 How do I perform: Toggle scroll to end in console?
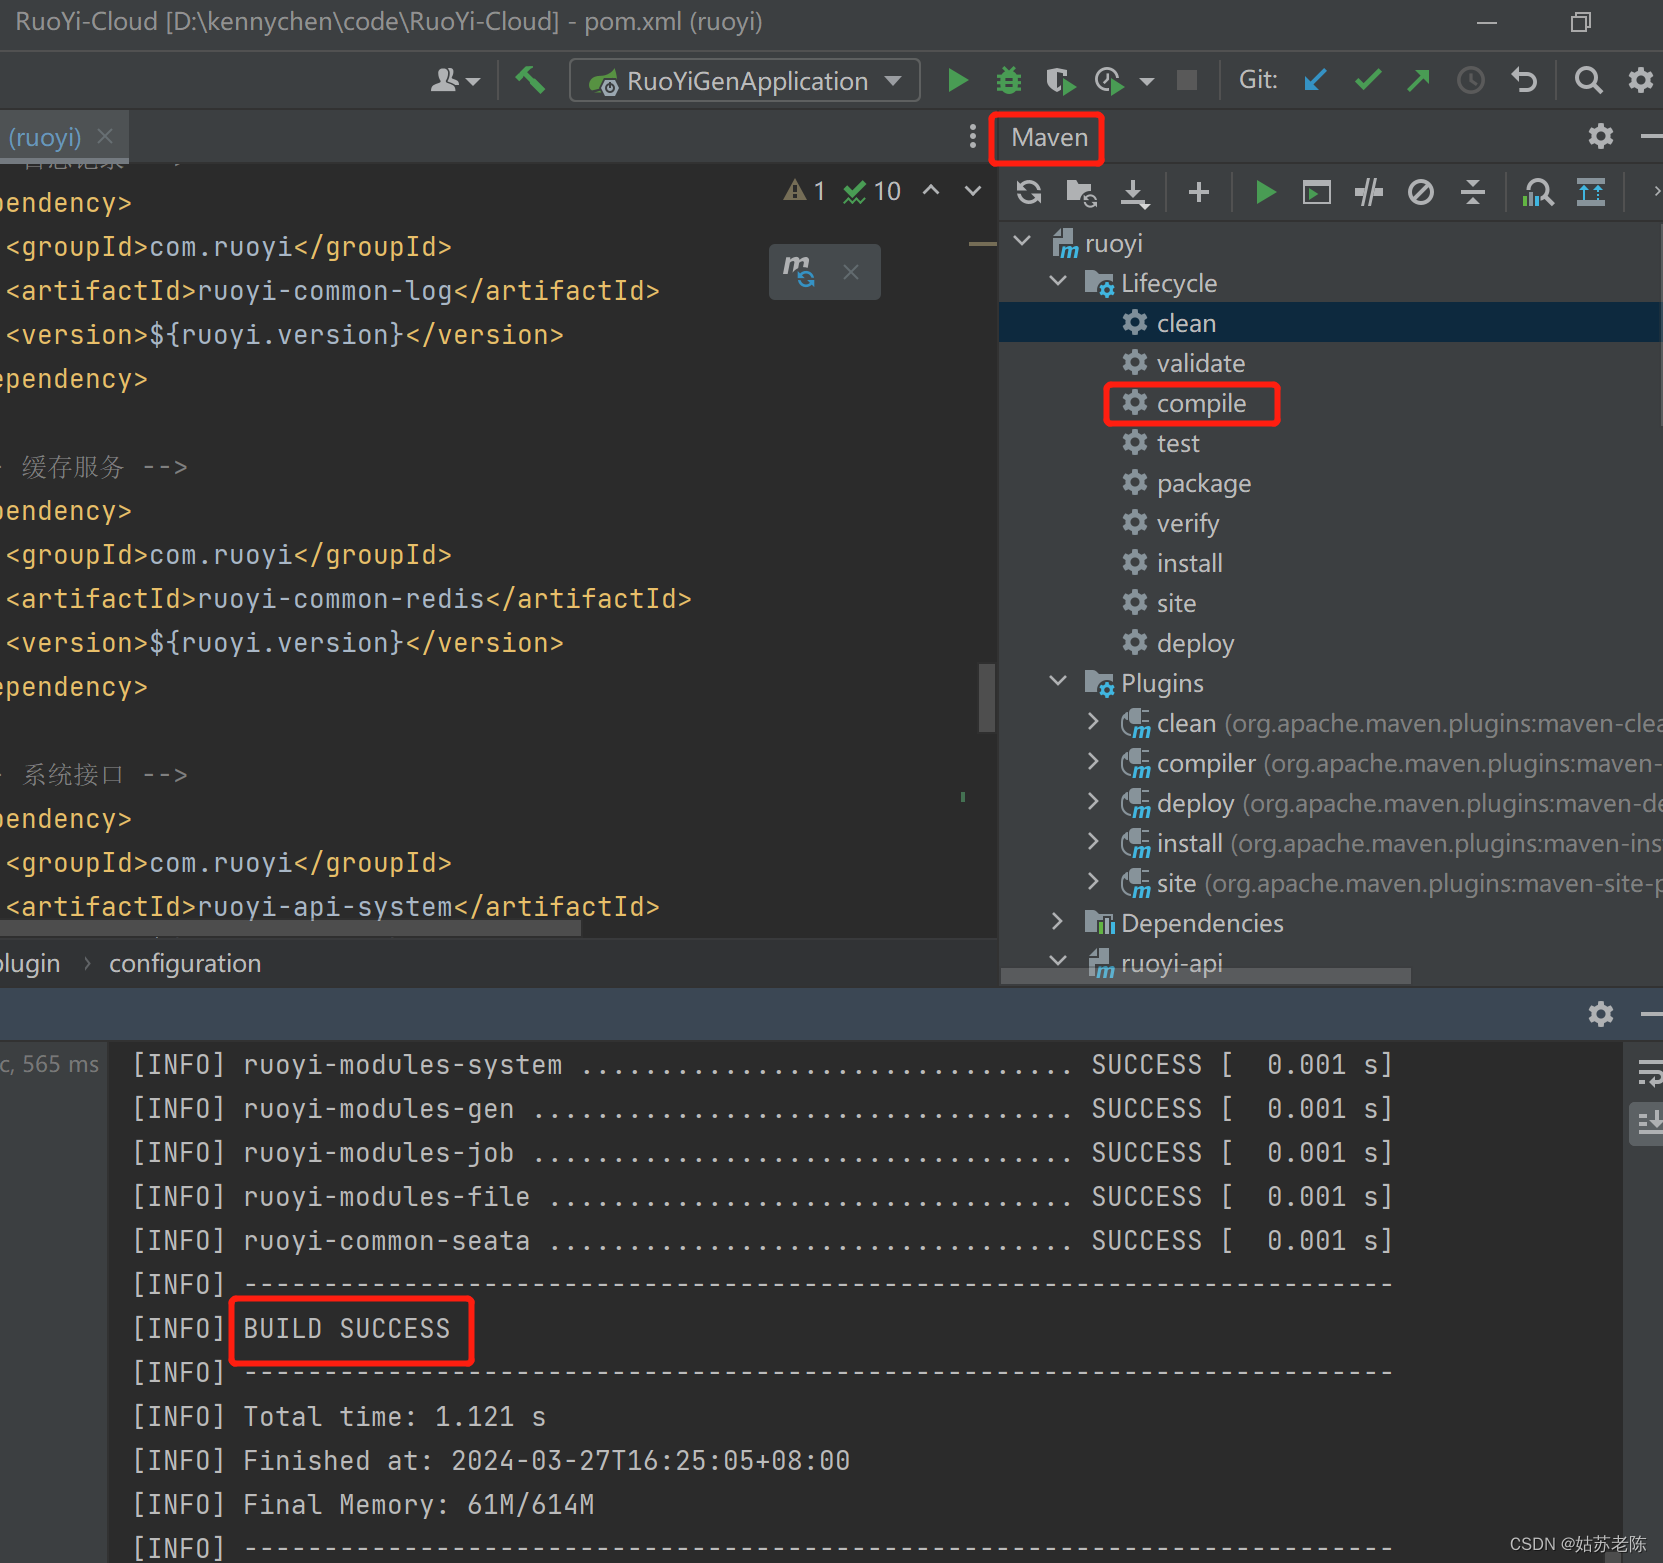tap(1647, 1124)
